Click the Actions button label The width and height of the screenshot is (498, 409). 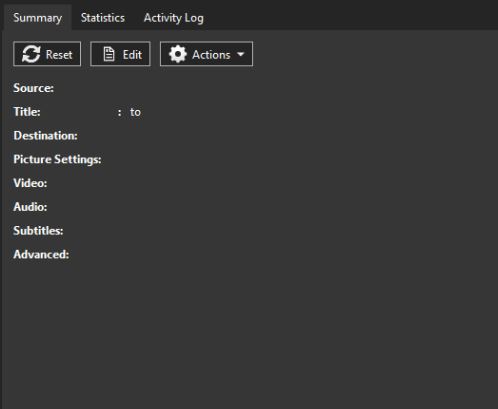tap(211, 55)
